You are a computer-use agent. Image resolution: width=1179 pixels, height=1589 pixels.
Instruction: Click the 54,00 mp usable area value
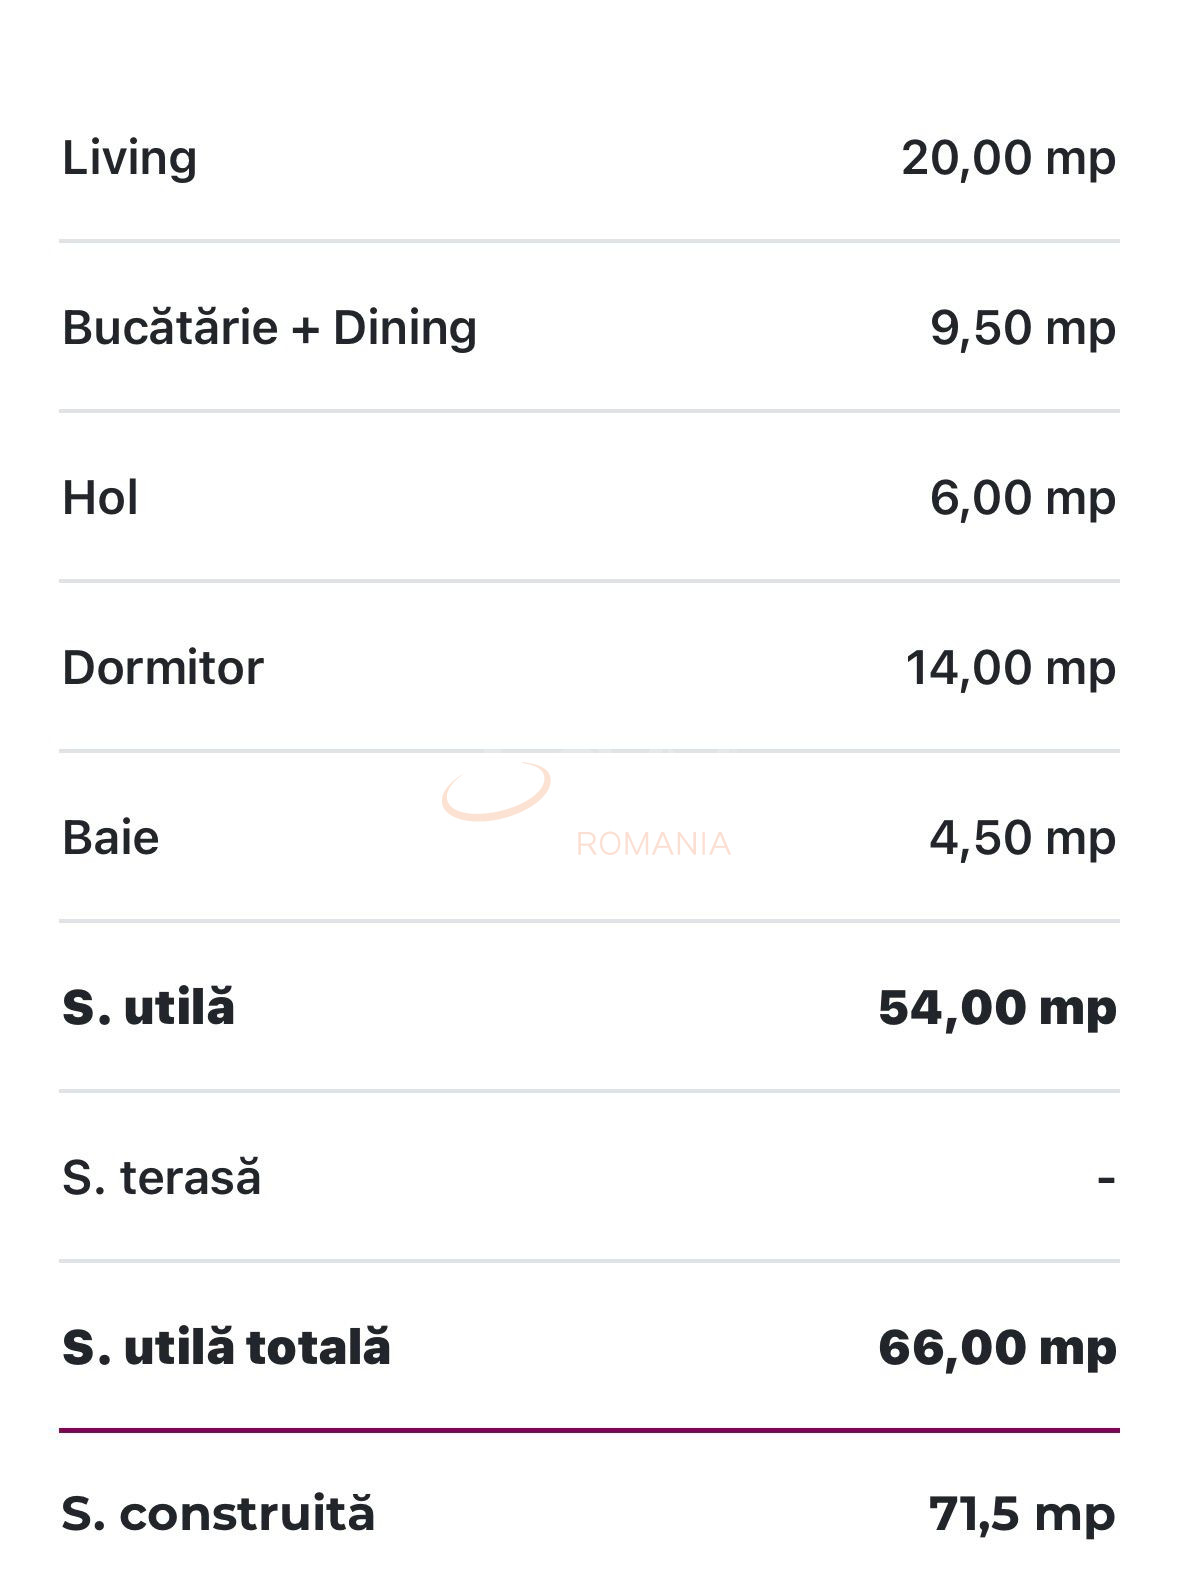click(997, 1007)
